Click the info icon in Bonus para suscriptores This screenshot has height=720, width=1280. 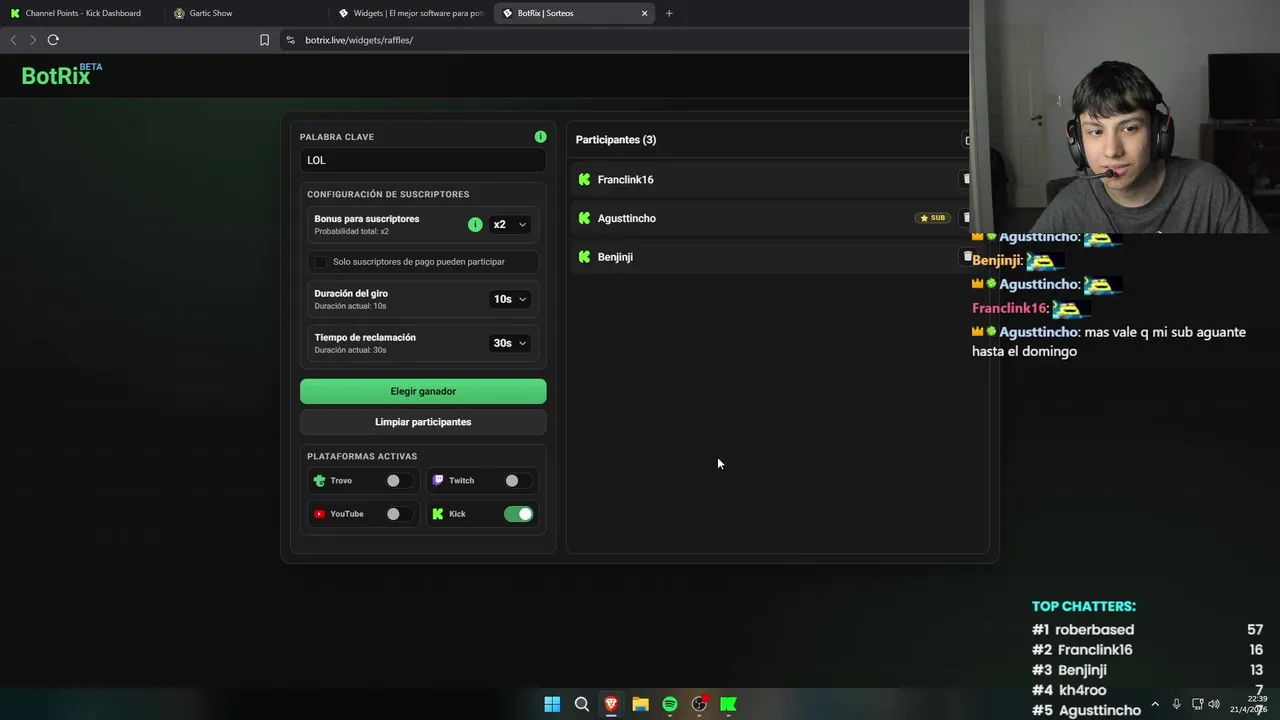point(475,224)
